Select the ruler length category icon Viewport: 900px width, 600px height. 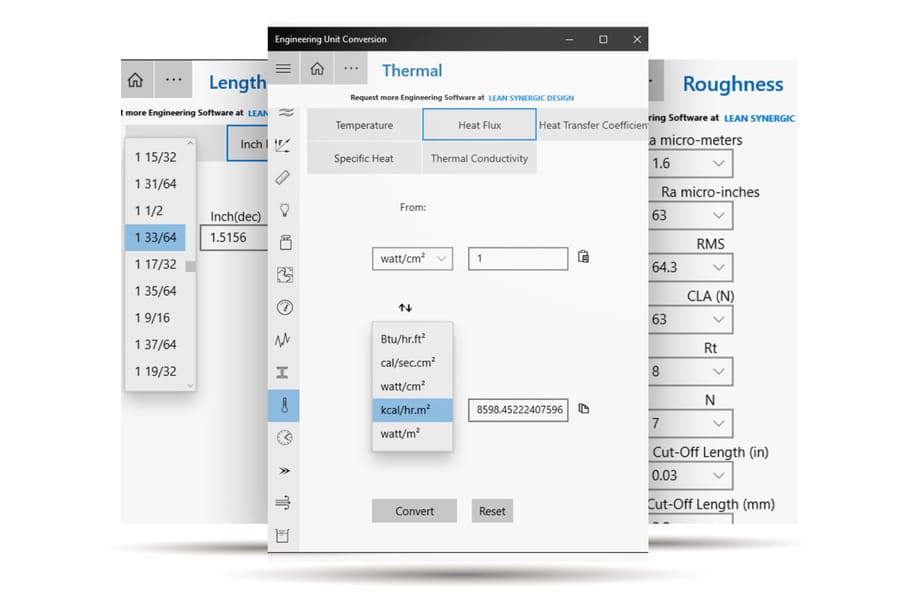pyautogui.click(x=283, y=177)
